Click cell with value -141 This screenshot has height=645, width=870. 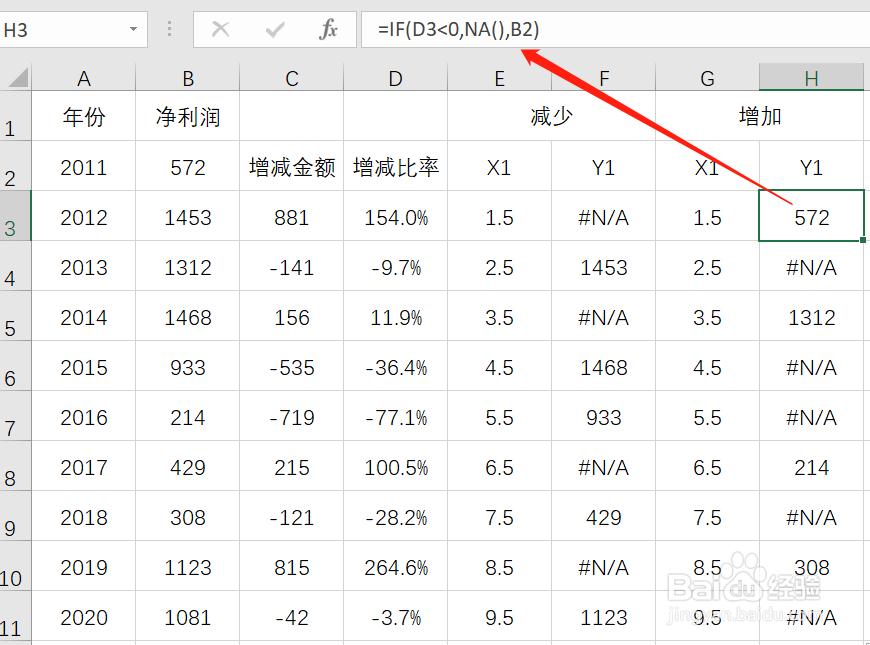(291, 267)
